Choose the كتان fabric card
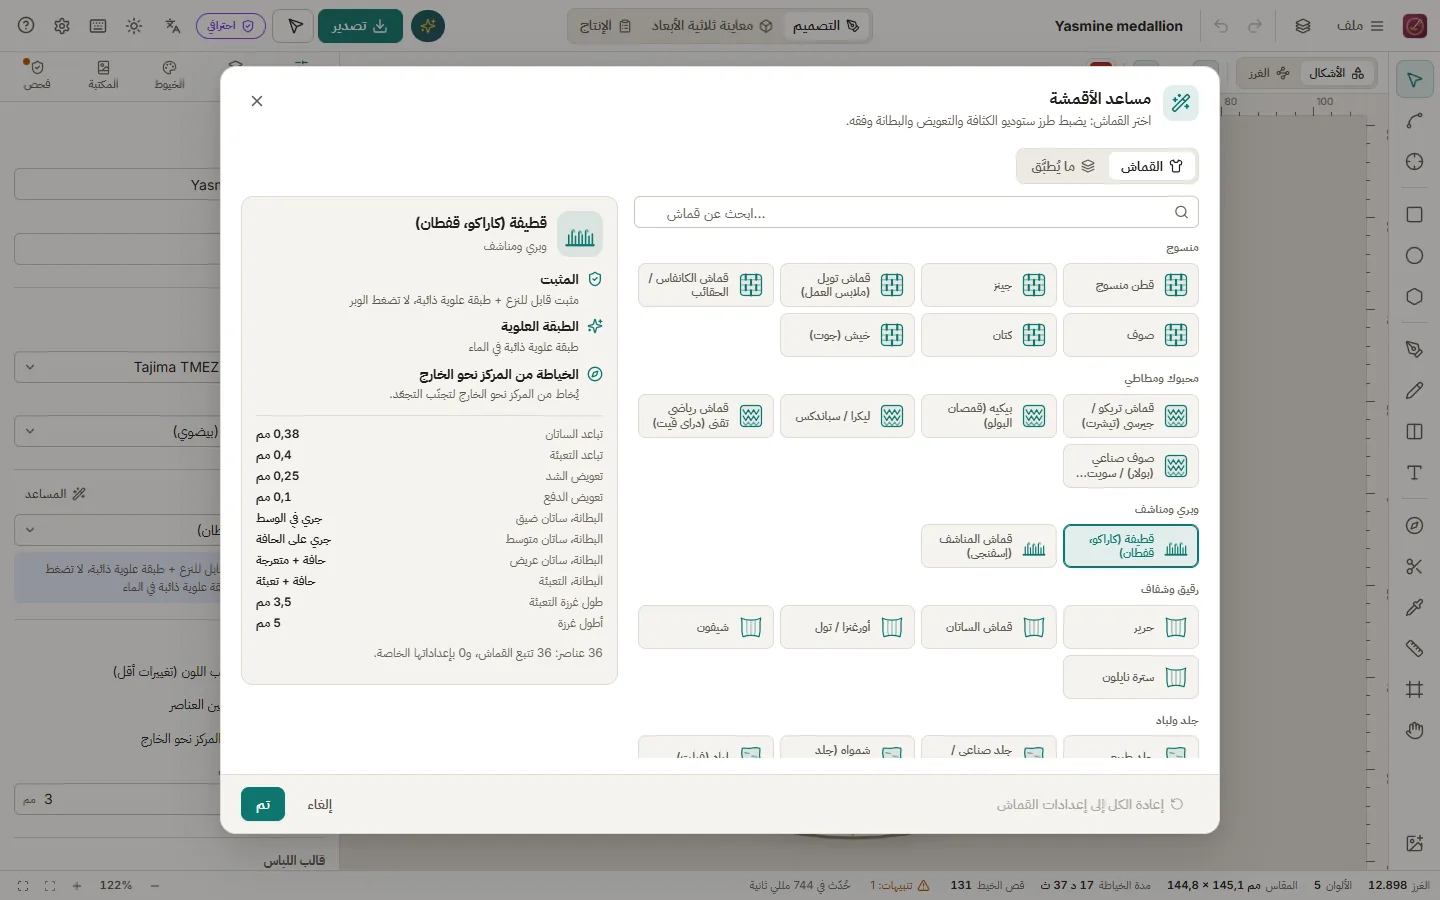Screen dimensions: 1440x900 [988, 335]
